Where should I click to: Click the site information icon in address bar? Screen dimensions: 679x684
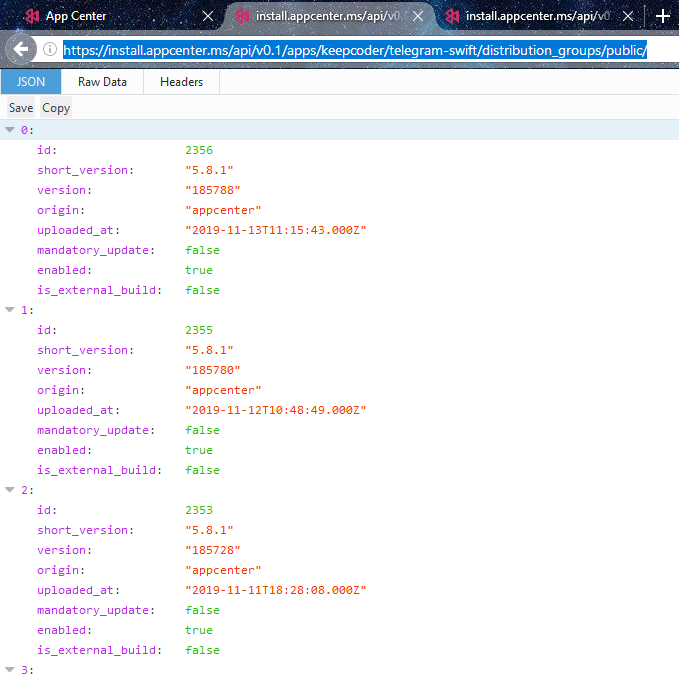click(49, 50)
